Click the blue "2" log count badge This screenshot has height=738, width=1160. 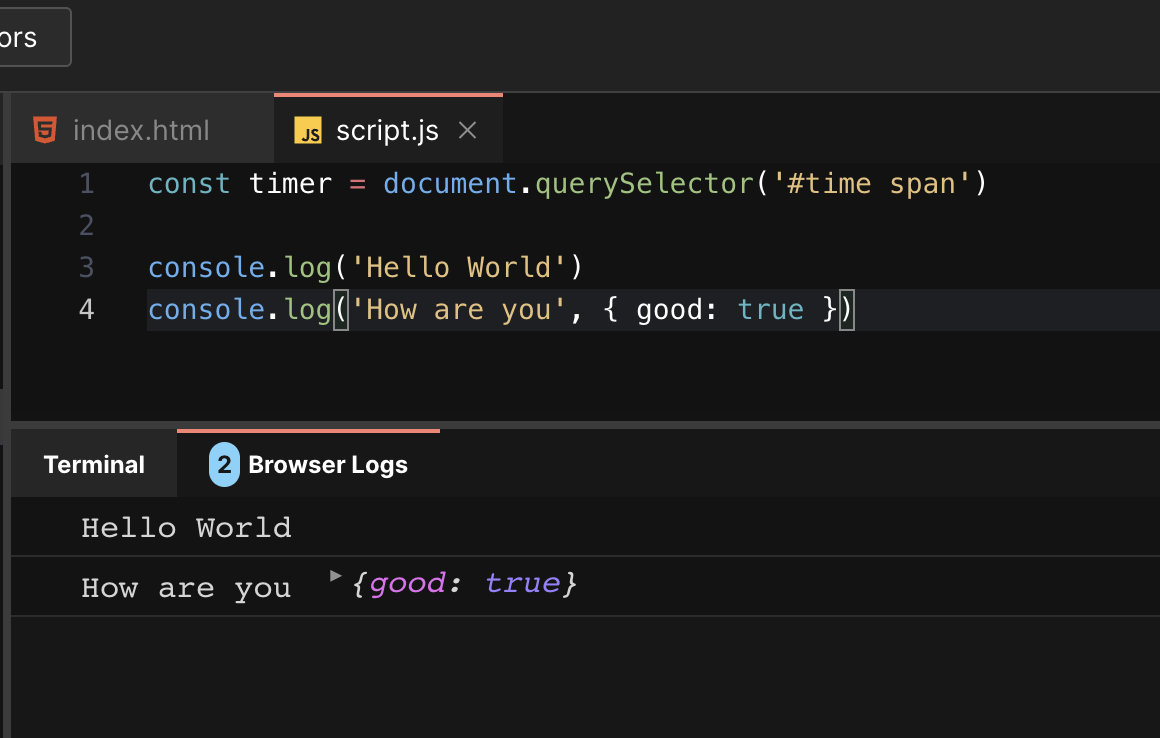click(223, 464)
